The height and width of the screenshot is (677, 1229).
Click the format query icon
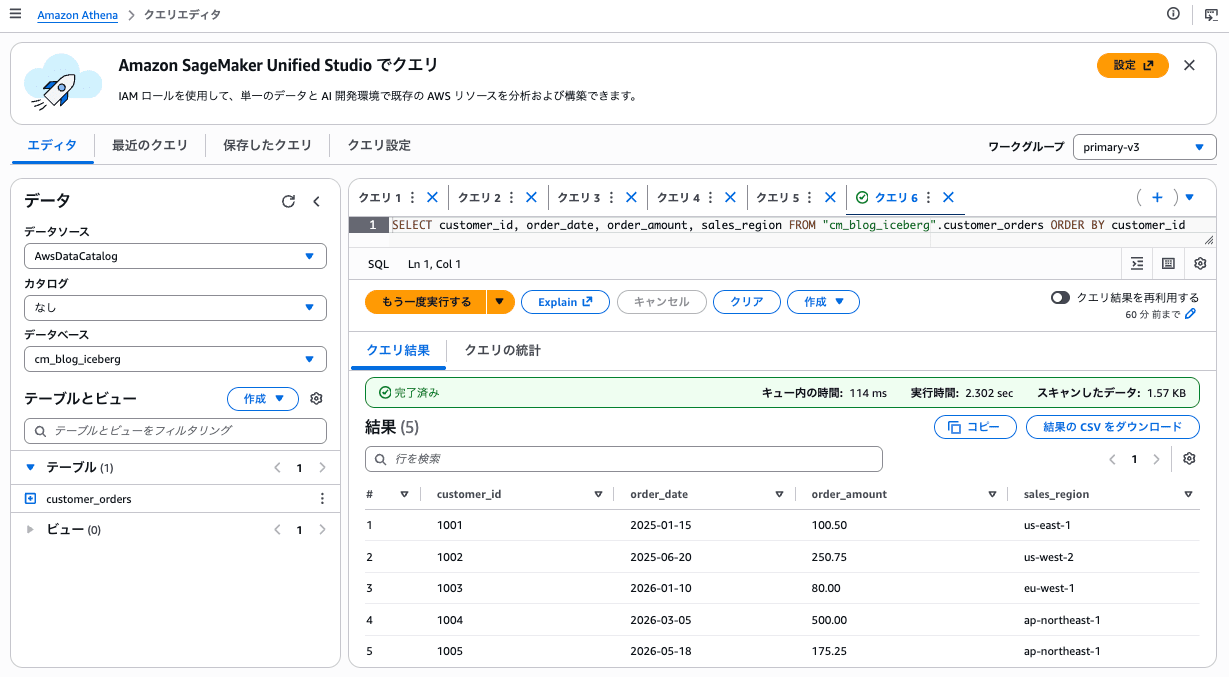(x=1137, y=264)
